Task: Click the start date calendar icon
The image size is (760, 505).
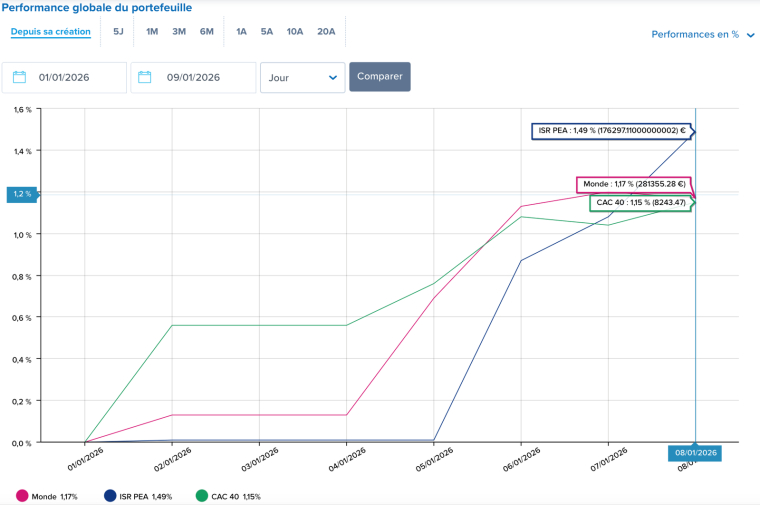Action: 19,77
